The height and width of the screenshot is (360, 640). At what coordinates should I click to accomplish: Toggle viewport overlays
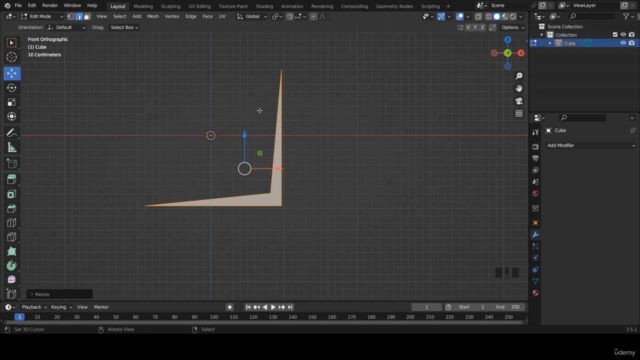[x=460, y=17]
